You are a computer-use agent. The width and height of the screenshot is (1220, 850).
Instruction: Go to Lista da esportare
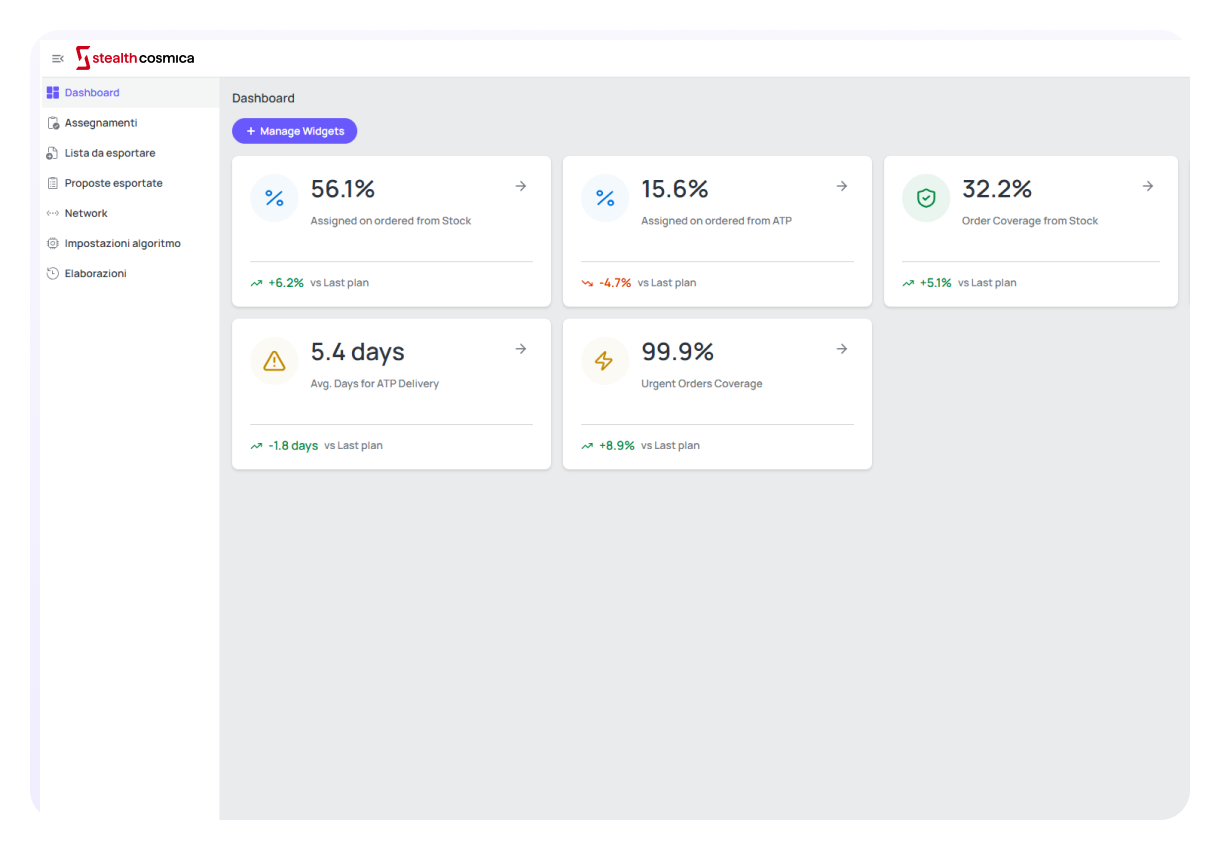coord(110,153)
